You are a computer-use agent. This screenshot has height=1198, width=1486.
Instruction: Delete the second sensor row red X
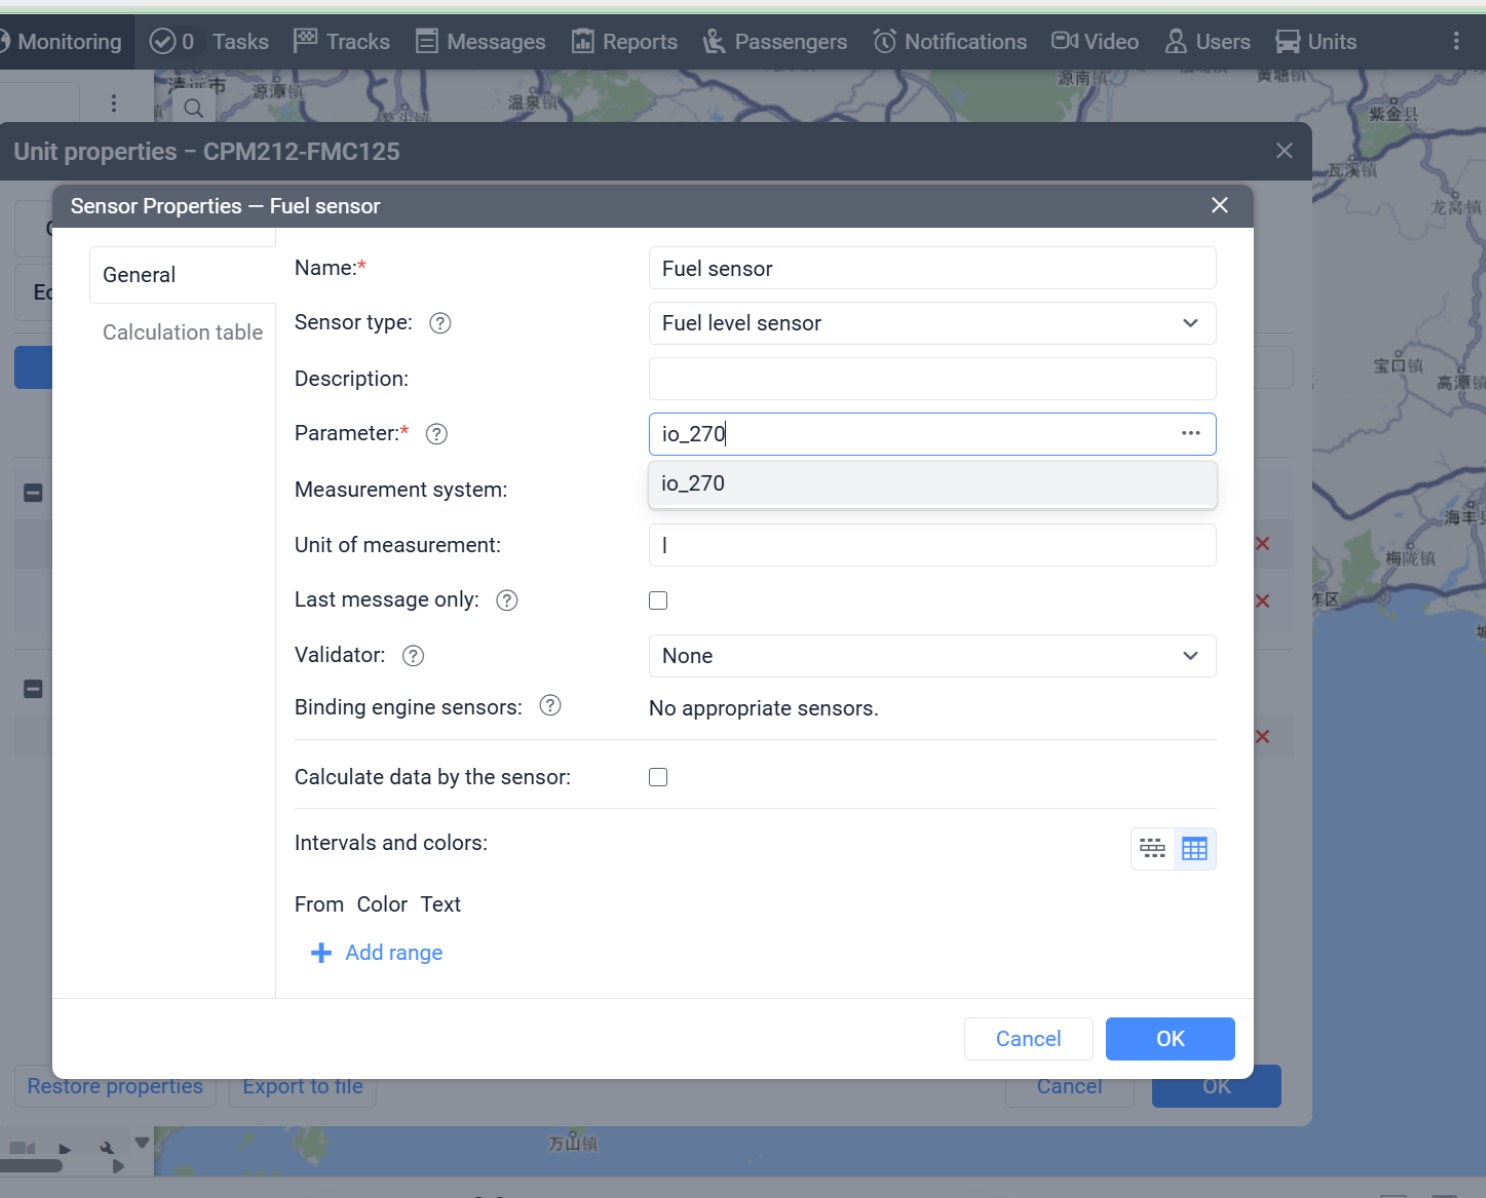click(x=1263, y=601)
